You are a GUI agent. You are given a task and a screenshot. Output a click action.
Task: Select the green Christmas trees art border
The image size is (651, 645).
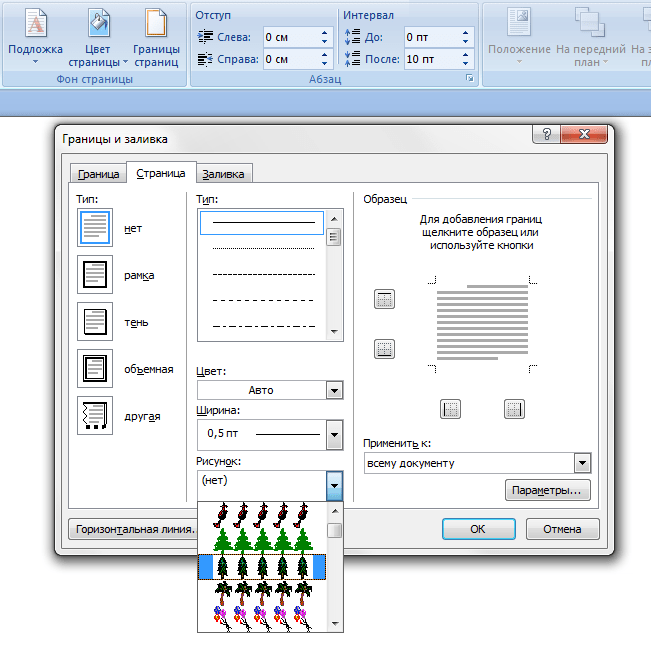click(x=262, y=541)
